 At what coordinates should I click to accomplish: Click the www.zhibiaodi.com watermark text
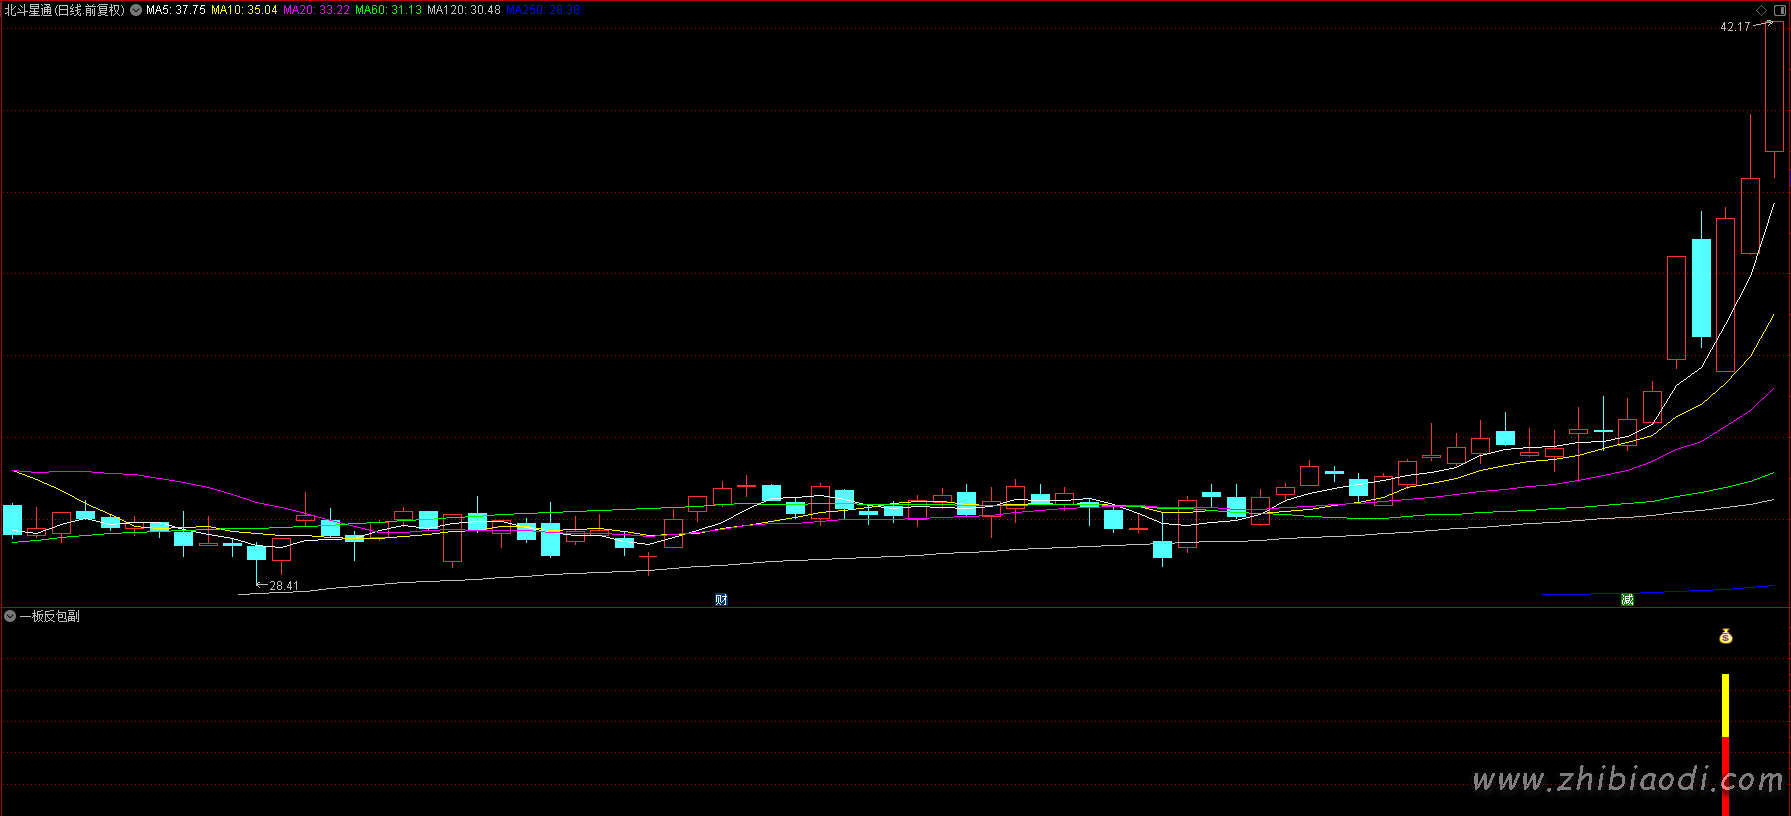point(1627,779)
